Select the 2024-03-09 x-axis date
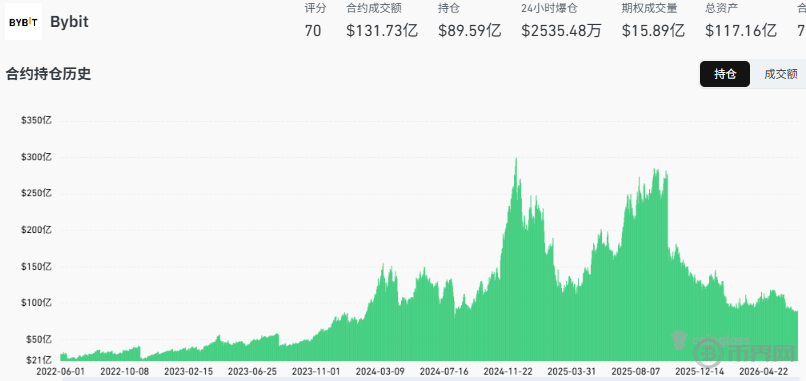The height and width of the screenshot is (381, 806). click(379, 371)
